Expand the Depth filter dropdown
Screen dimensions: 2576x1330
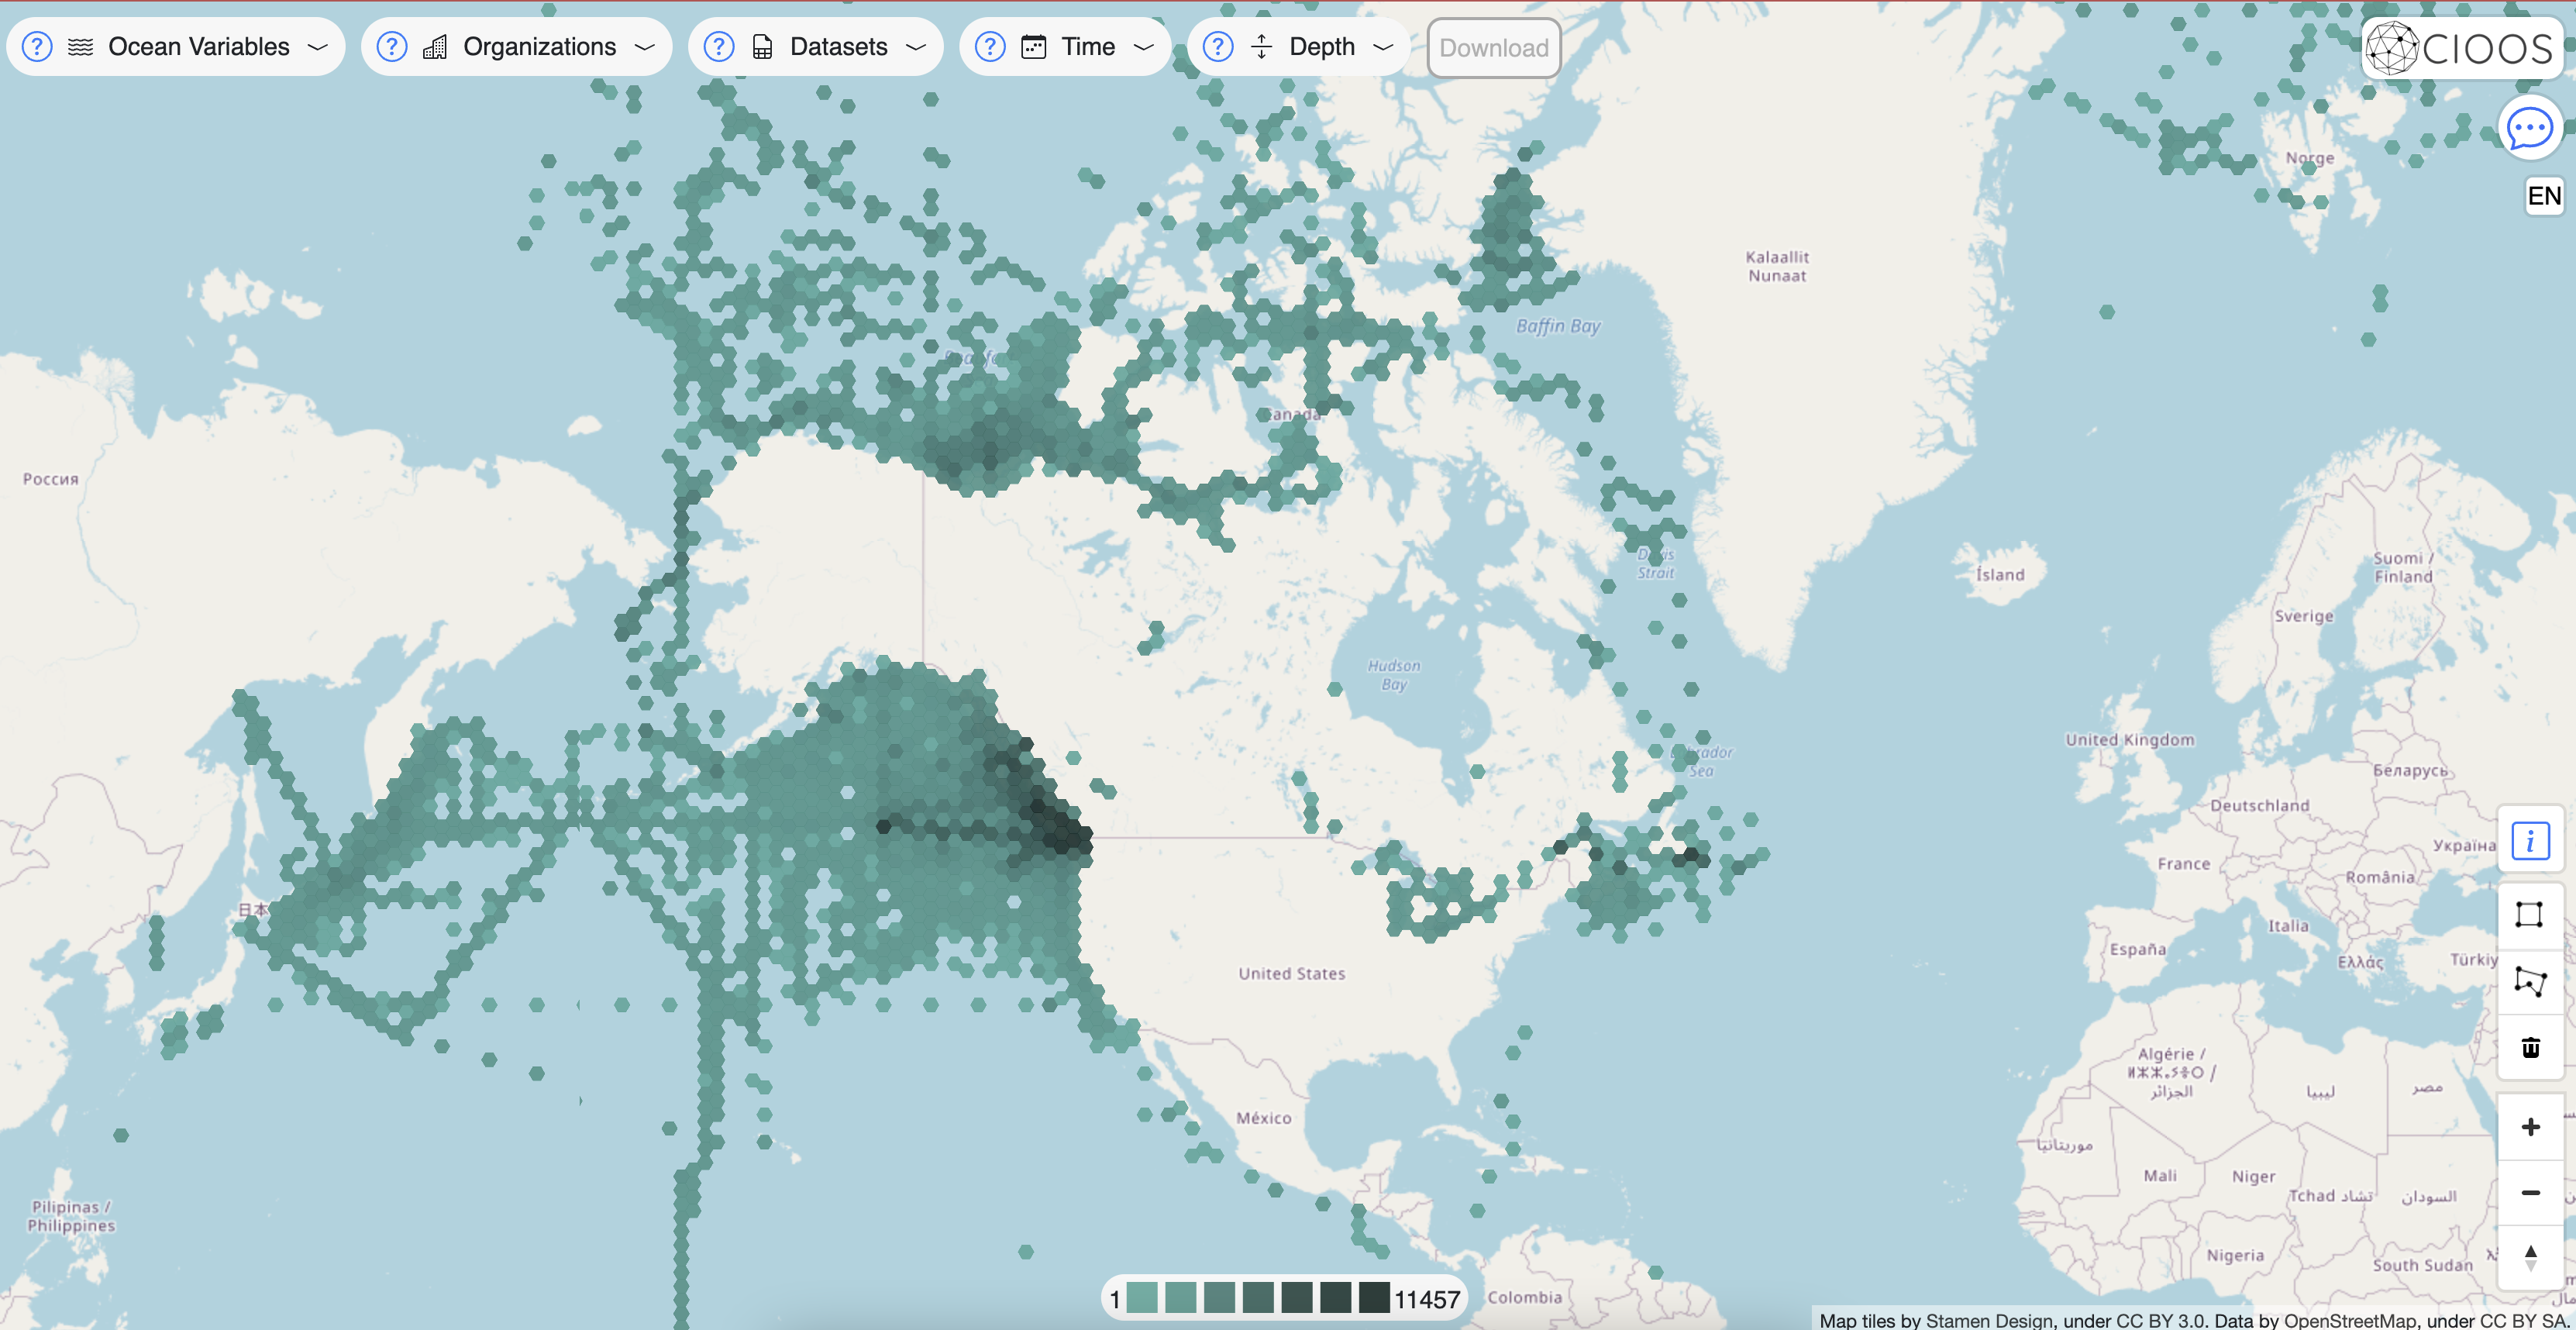1383,47
